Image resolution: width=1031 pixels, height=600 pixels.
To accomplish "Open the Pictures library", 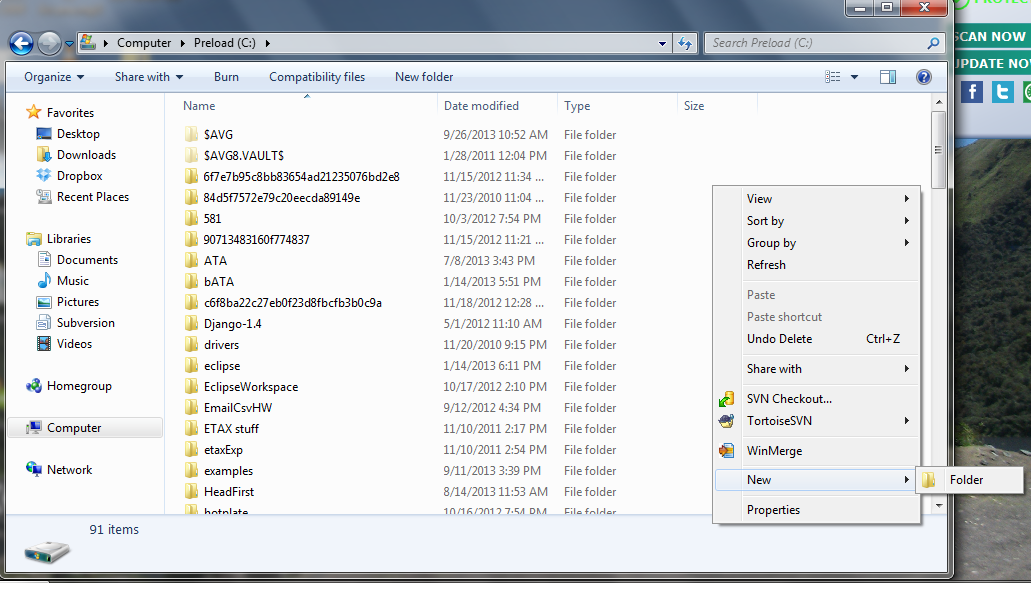I will [x=78, y=302].
